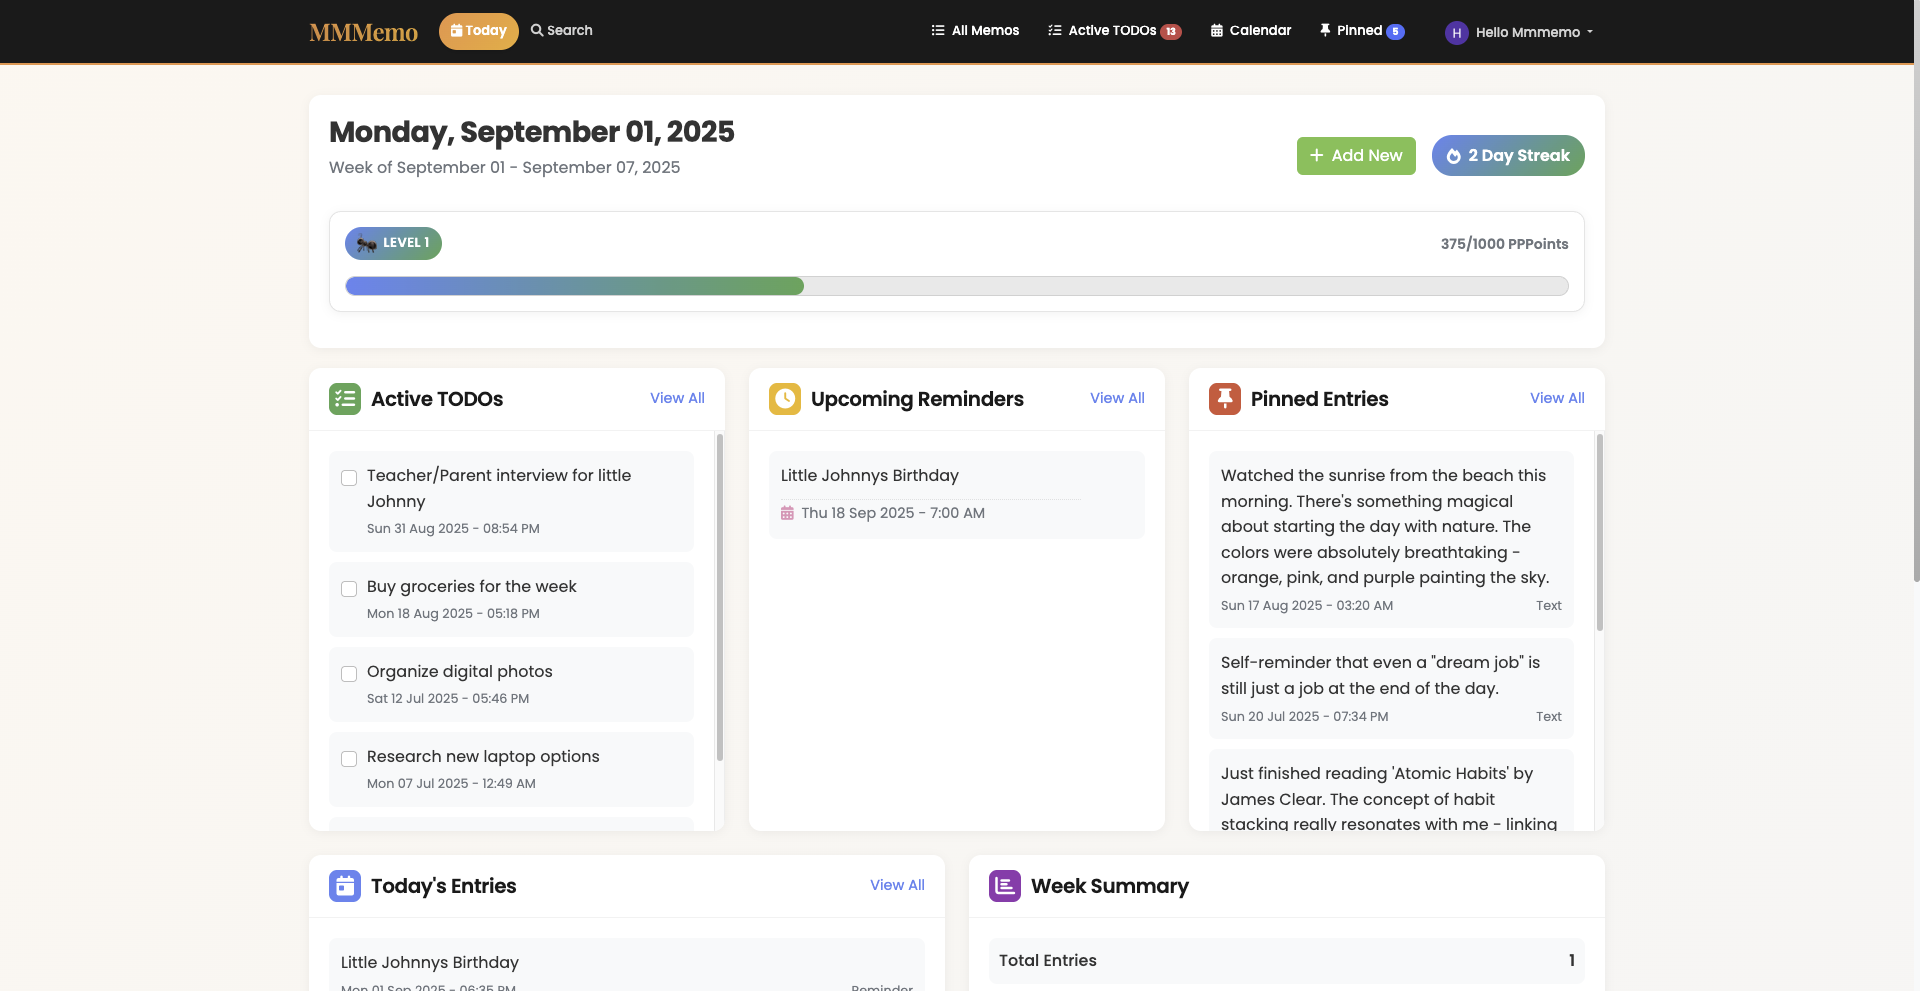Viewport: 1920px width, 991px height.
Task: Click the Sun 31 Aug 2025 - 08:54 PM timestamp
Action: click(x=453, y=529)
